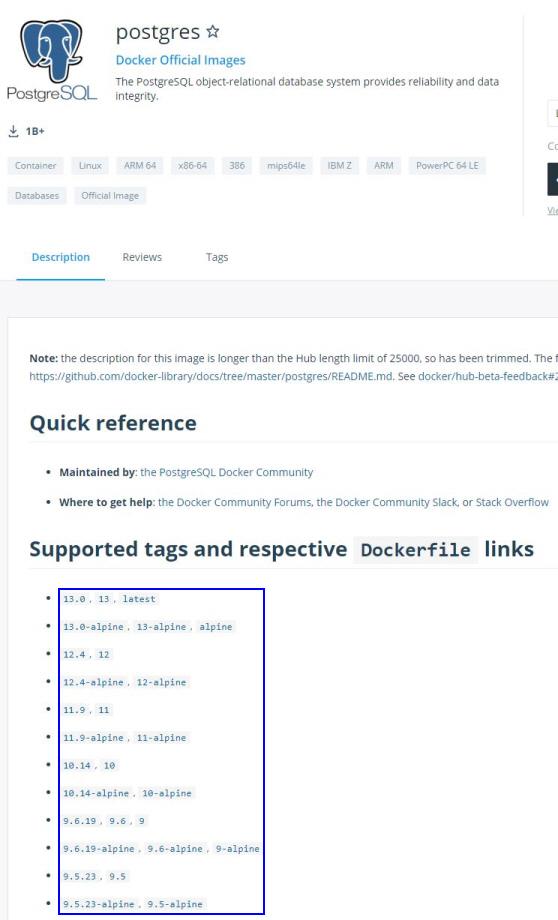Select the Container tag chip

[x=36, y=165]
